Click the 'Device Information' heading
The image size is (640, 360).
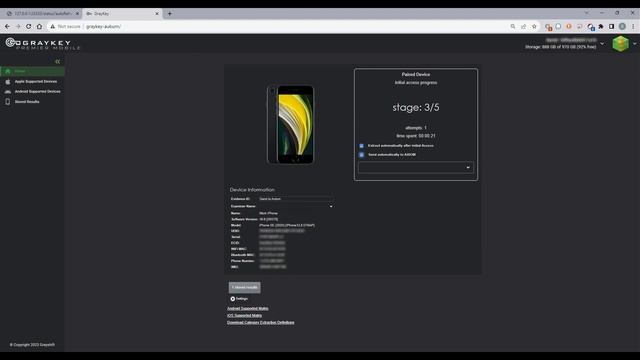252,190
